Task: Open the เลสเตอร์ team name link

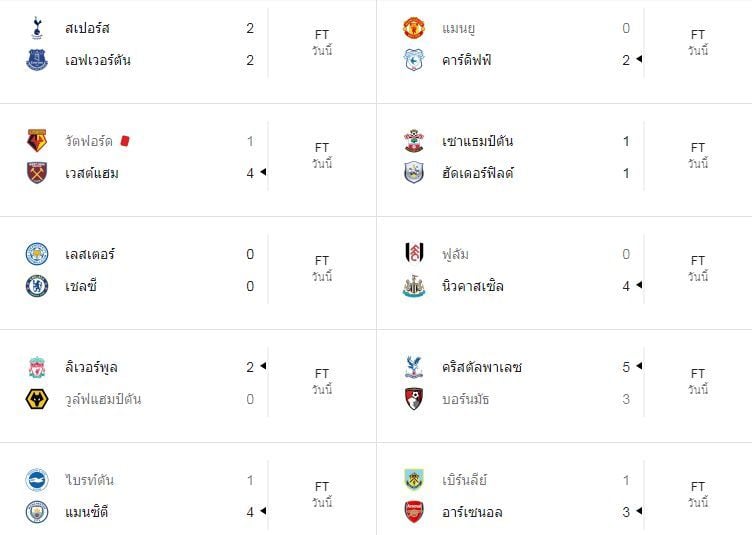Action: (88, 254)
